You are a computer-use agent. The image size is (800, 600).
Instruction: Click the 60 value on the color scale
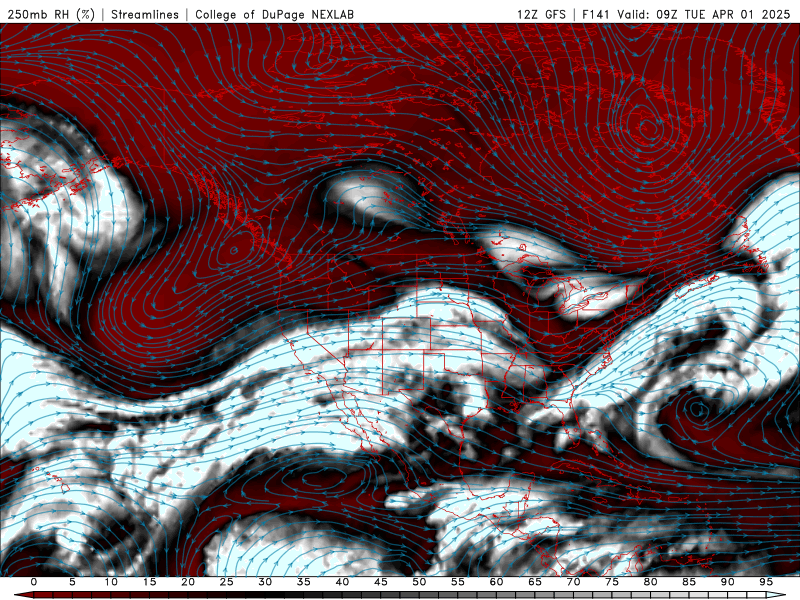pos(496,582)
